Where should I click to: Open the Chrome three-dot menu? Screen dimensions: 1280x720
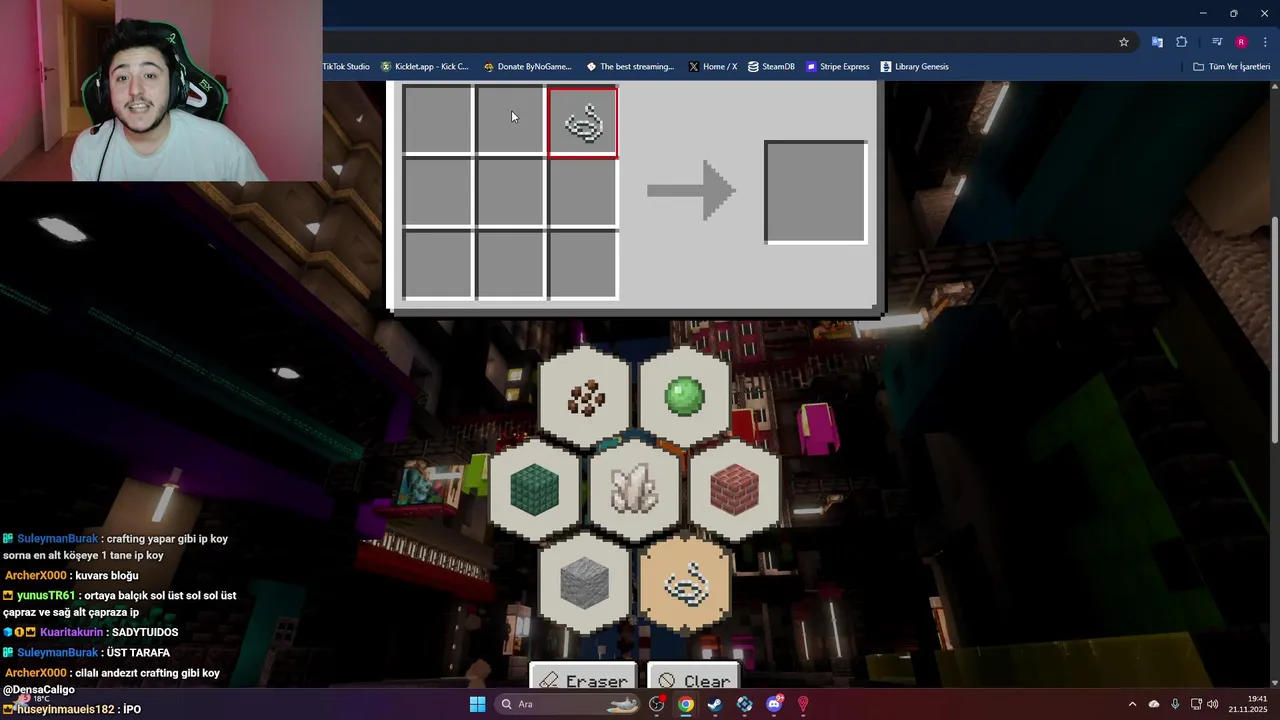(x=1266, y=42)
